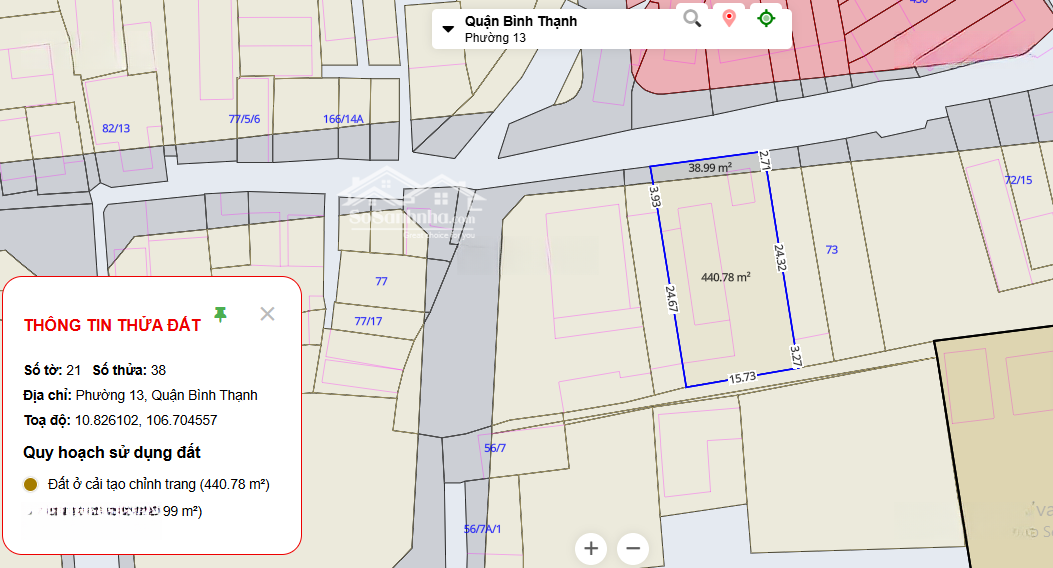Open the map search magnifier icon
The image size is (1053, 568).
(x=692, y=18)
